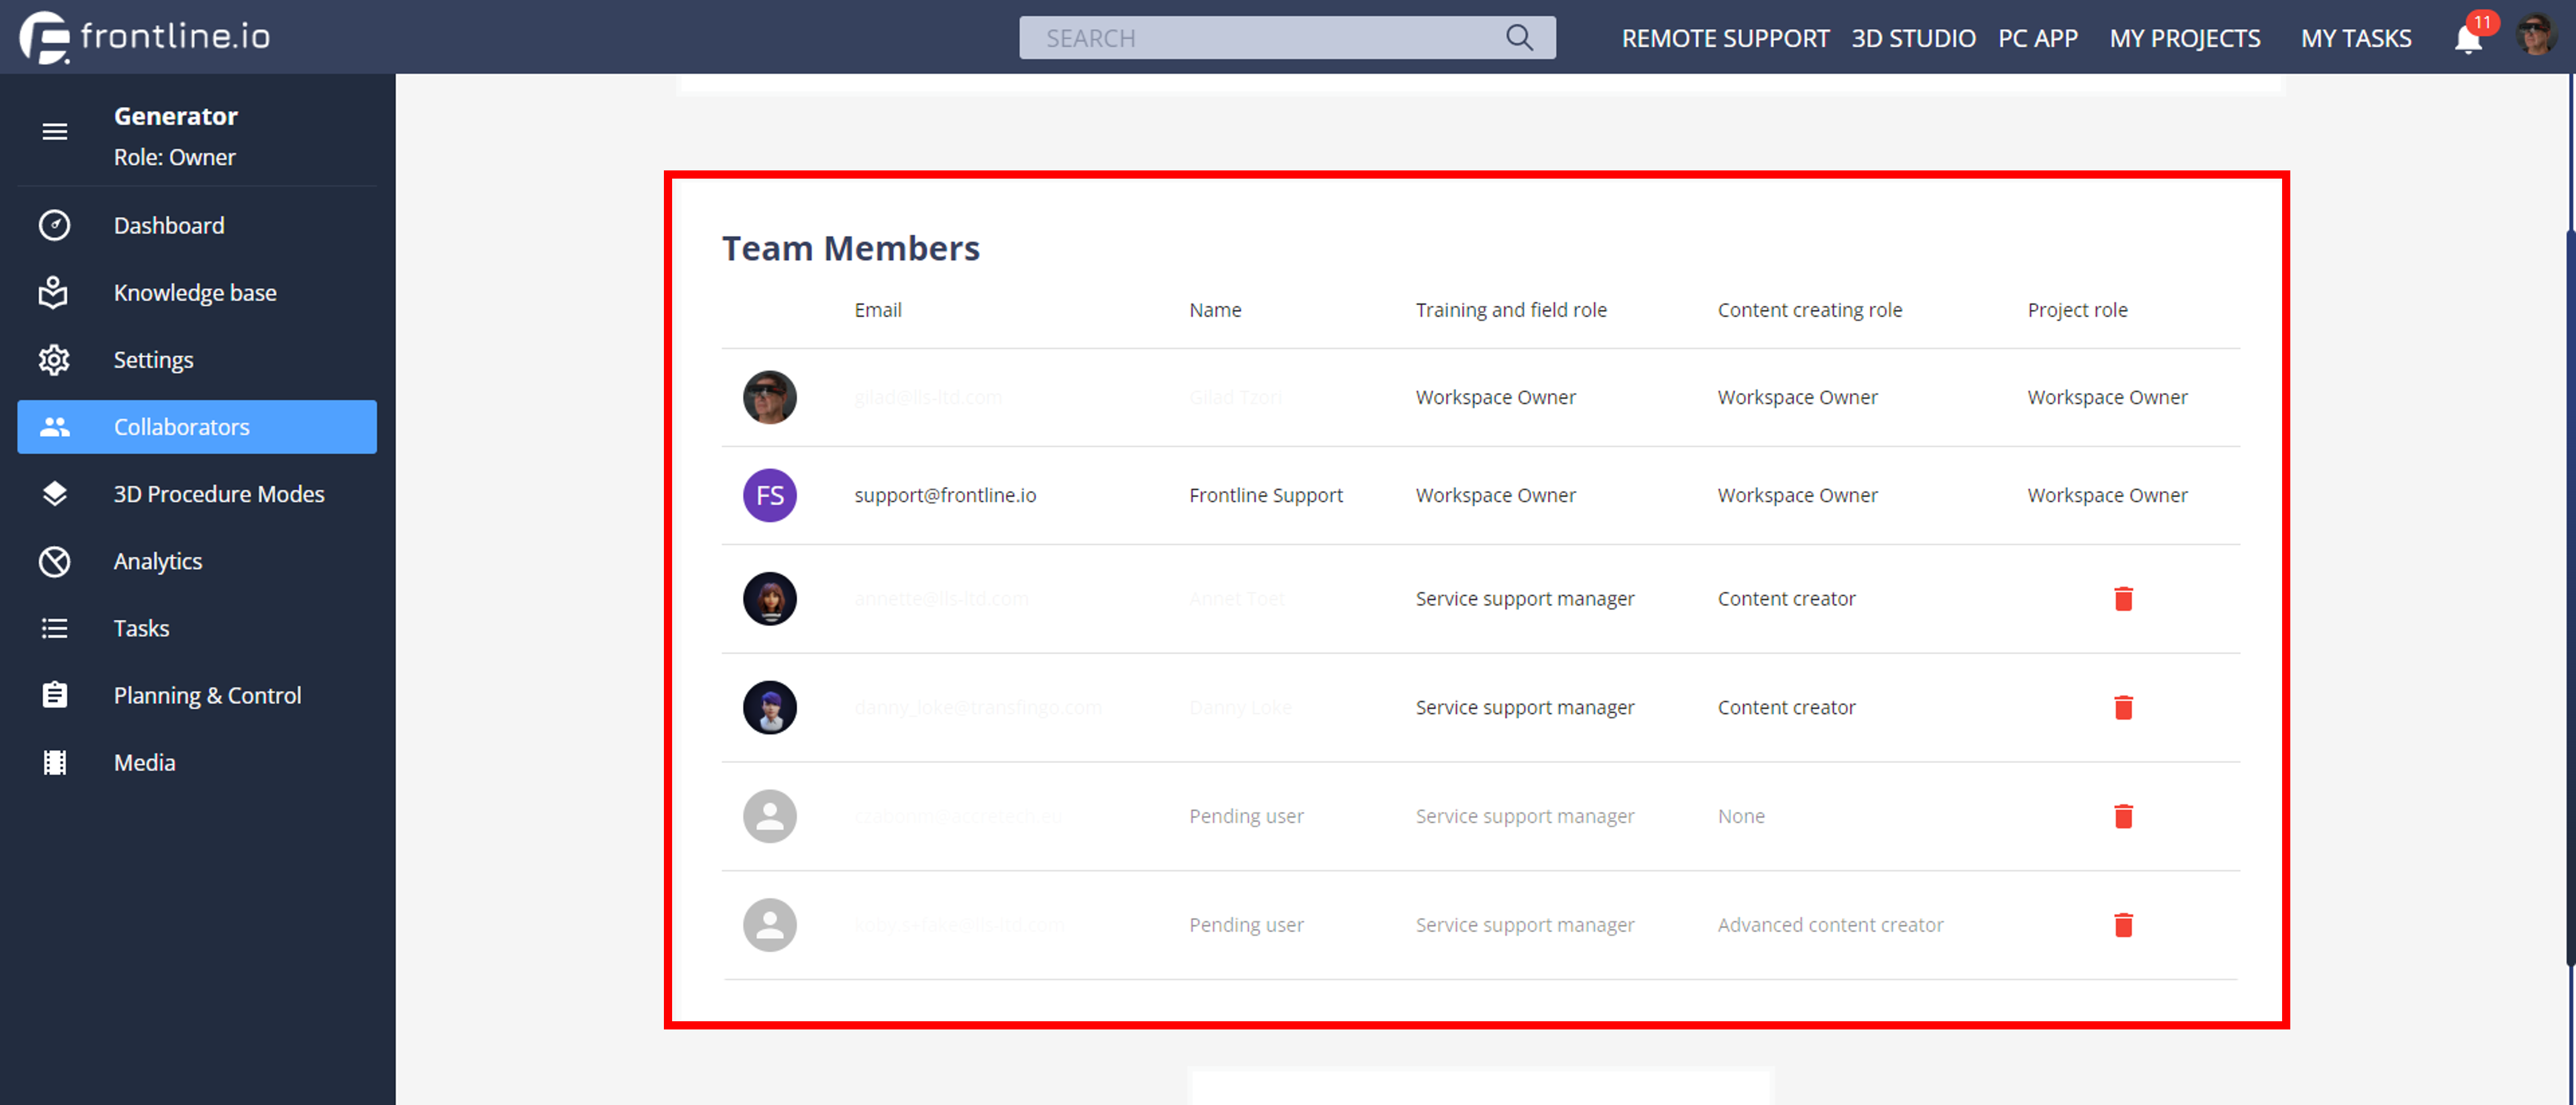Open Knowledge base from sidebar
The height and width of the screenshot is (1105, 2576).
195,293
